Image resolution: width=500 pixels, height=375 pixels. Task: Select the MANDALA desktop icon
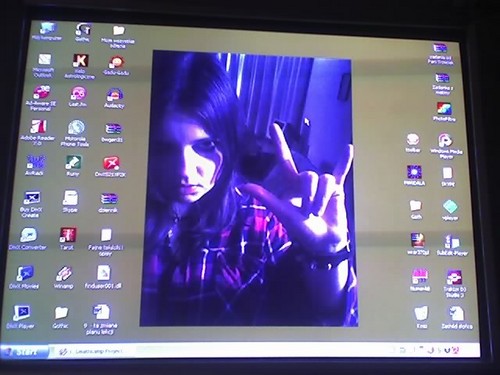click(414, 175)
